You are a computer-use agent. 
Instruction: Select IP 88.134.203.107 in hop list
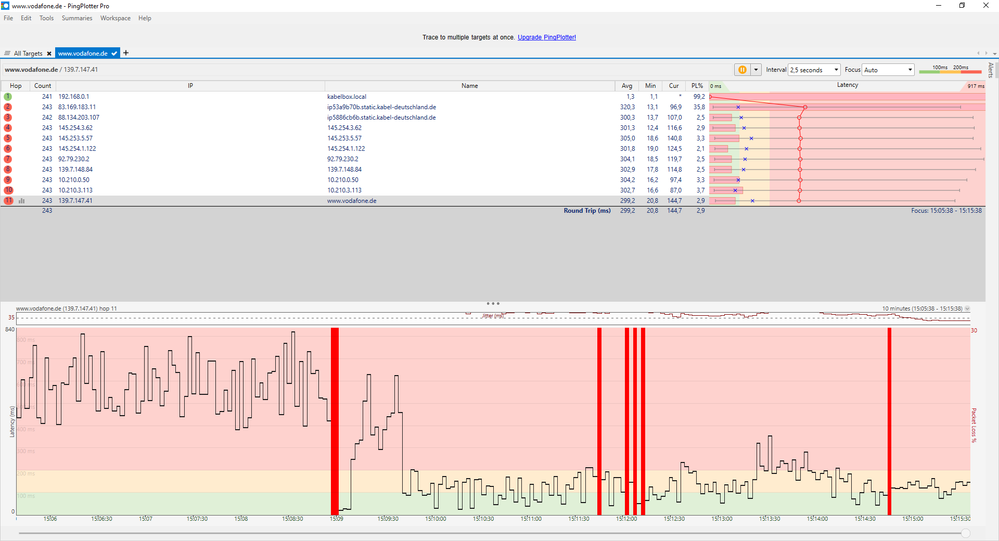(x=79, y=117)
